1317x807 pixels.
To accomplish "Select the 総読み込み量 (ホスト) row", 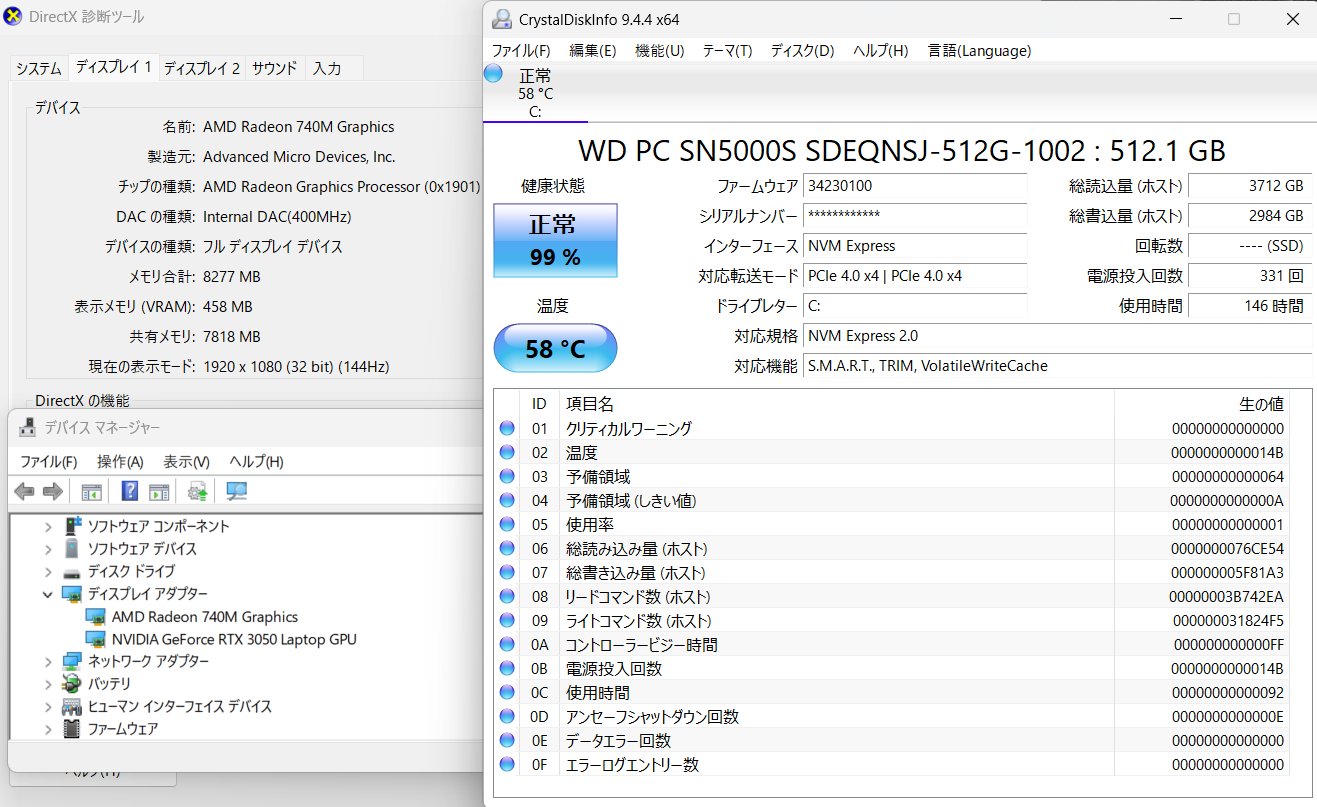I will (x=892, y=548).
